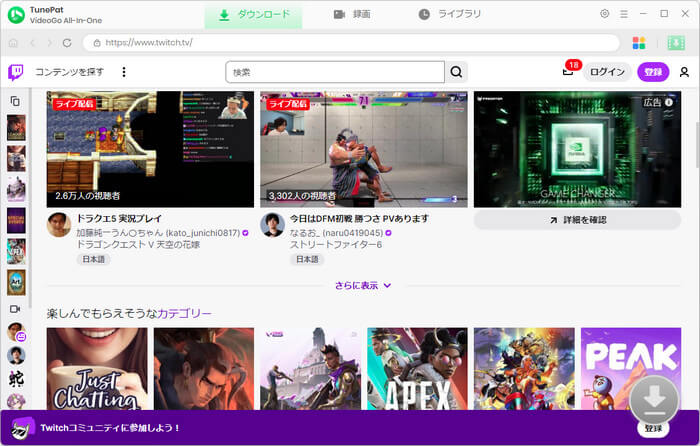
Task: Click the URL address bar
Action: [x=351, y=43]
